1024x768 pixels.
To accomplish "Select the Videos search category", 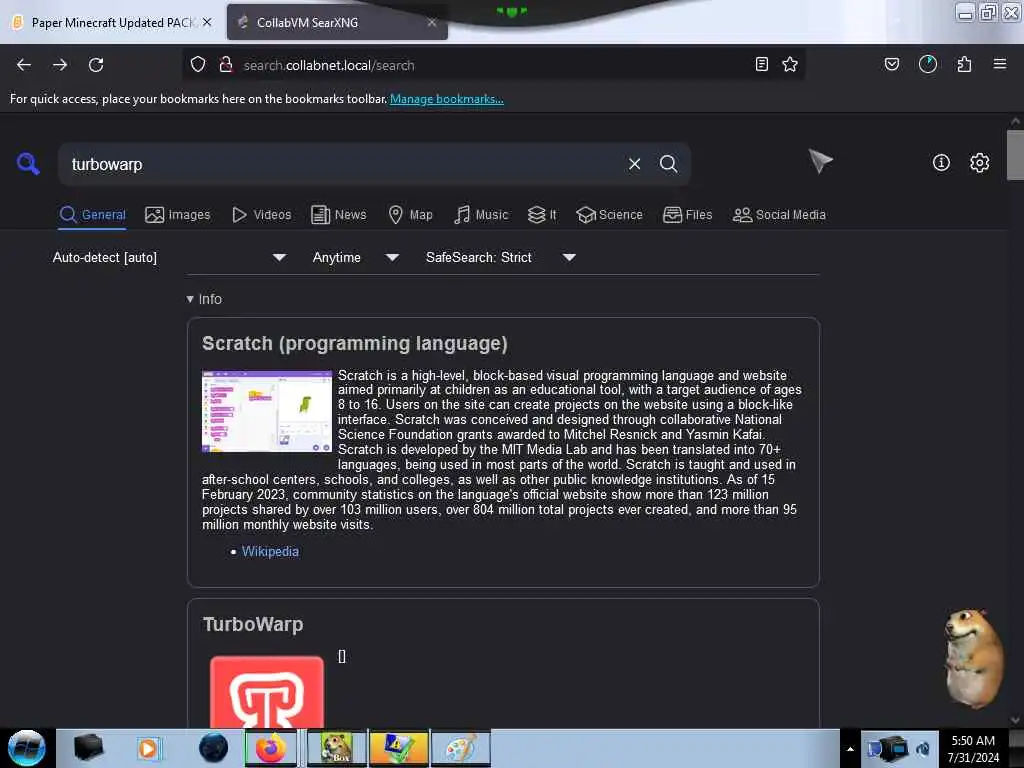I will pyautogui.click(x=261, y=215).
